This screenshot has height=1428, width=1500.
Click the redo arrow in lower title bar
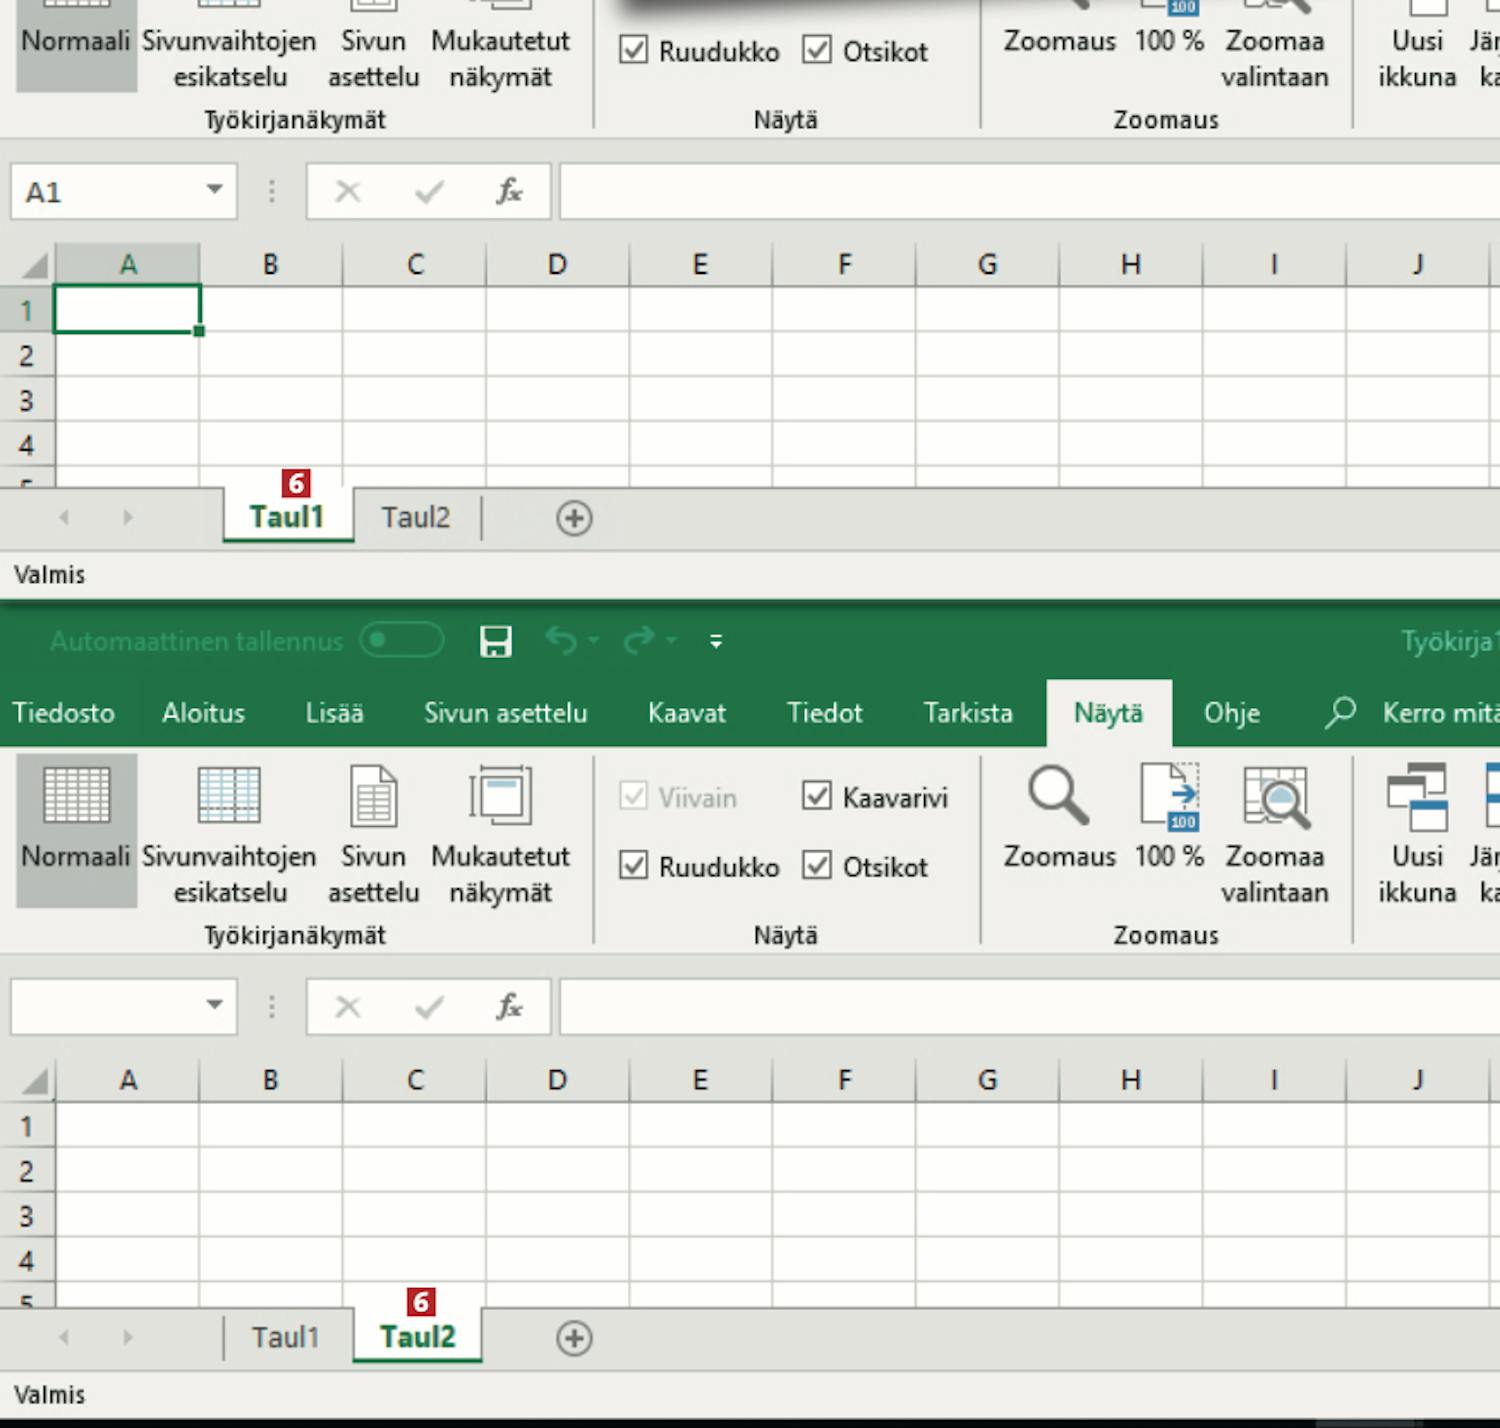coord(639,640)
